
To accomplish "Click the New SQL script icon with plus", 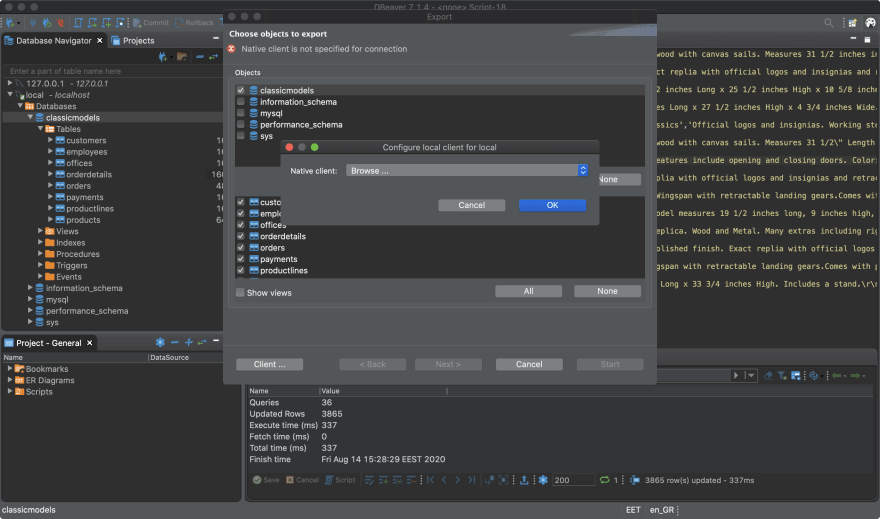I will (x=106, y=23).
